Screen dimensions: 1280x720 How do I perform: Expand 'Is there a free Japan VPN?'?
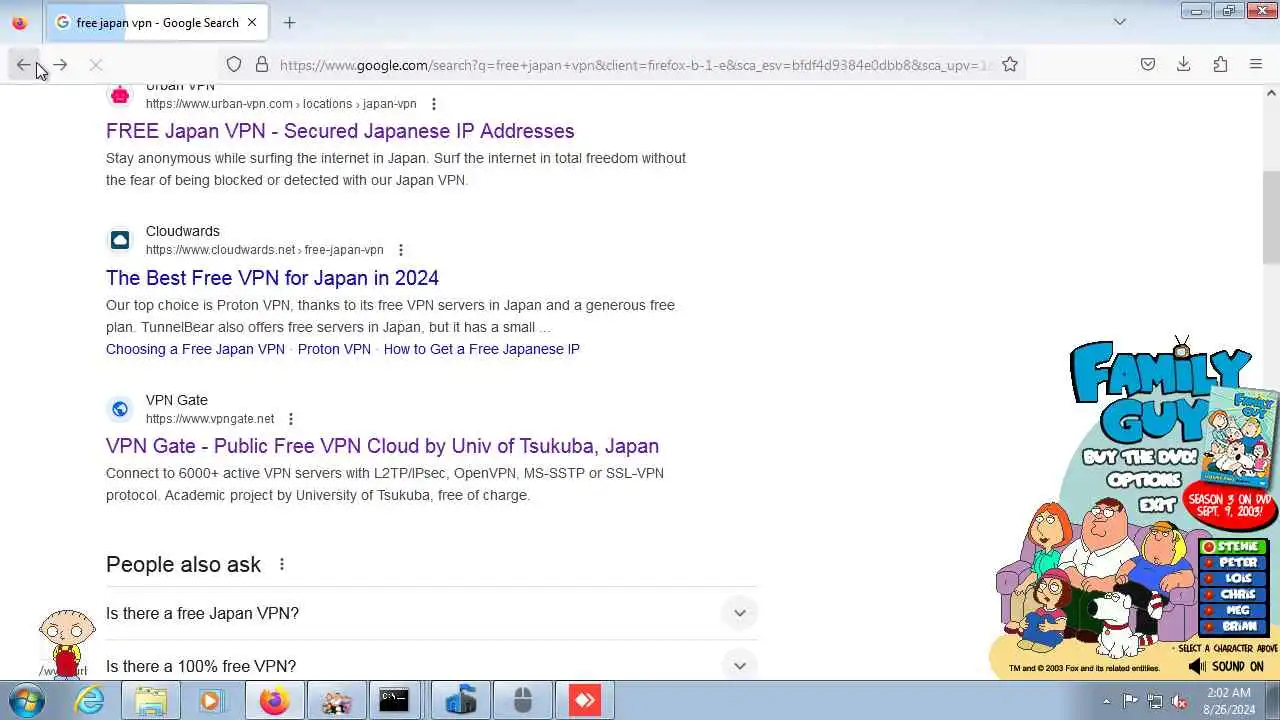pos(431,613)
